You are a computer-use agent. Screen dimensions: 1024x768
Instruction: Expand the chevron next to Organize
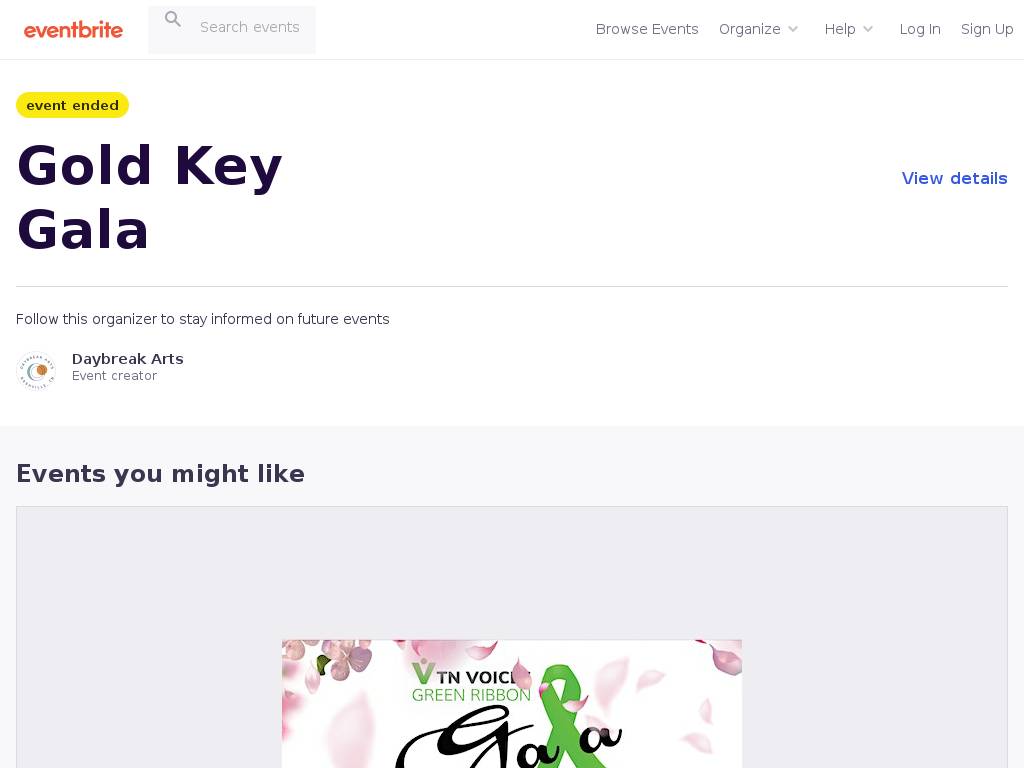click(x=793, y=29)
